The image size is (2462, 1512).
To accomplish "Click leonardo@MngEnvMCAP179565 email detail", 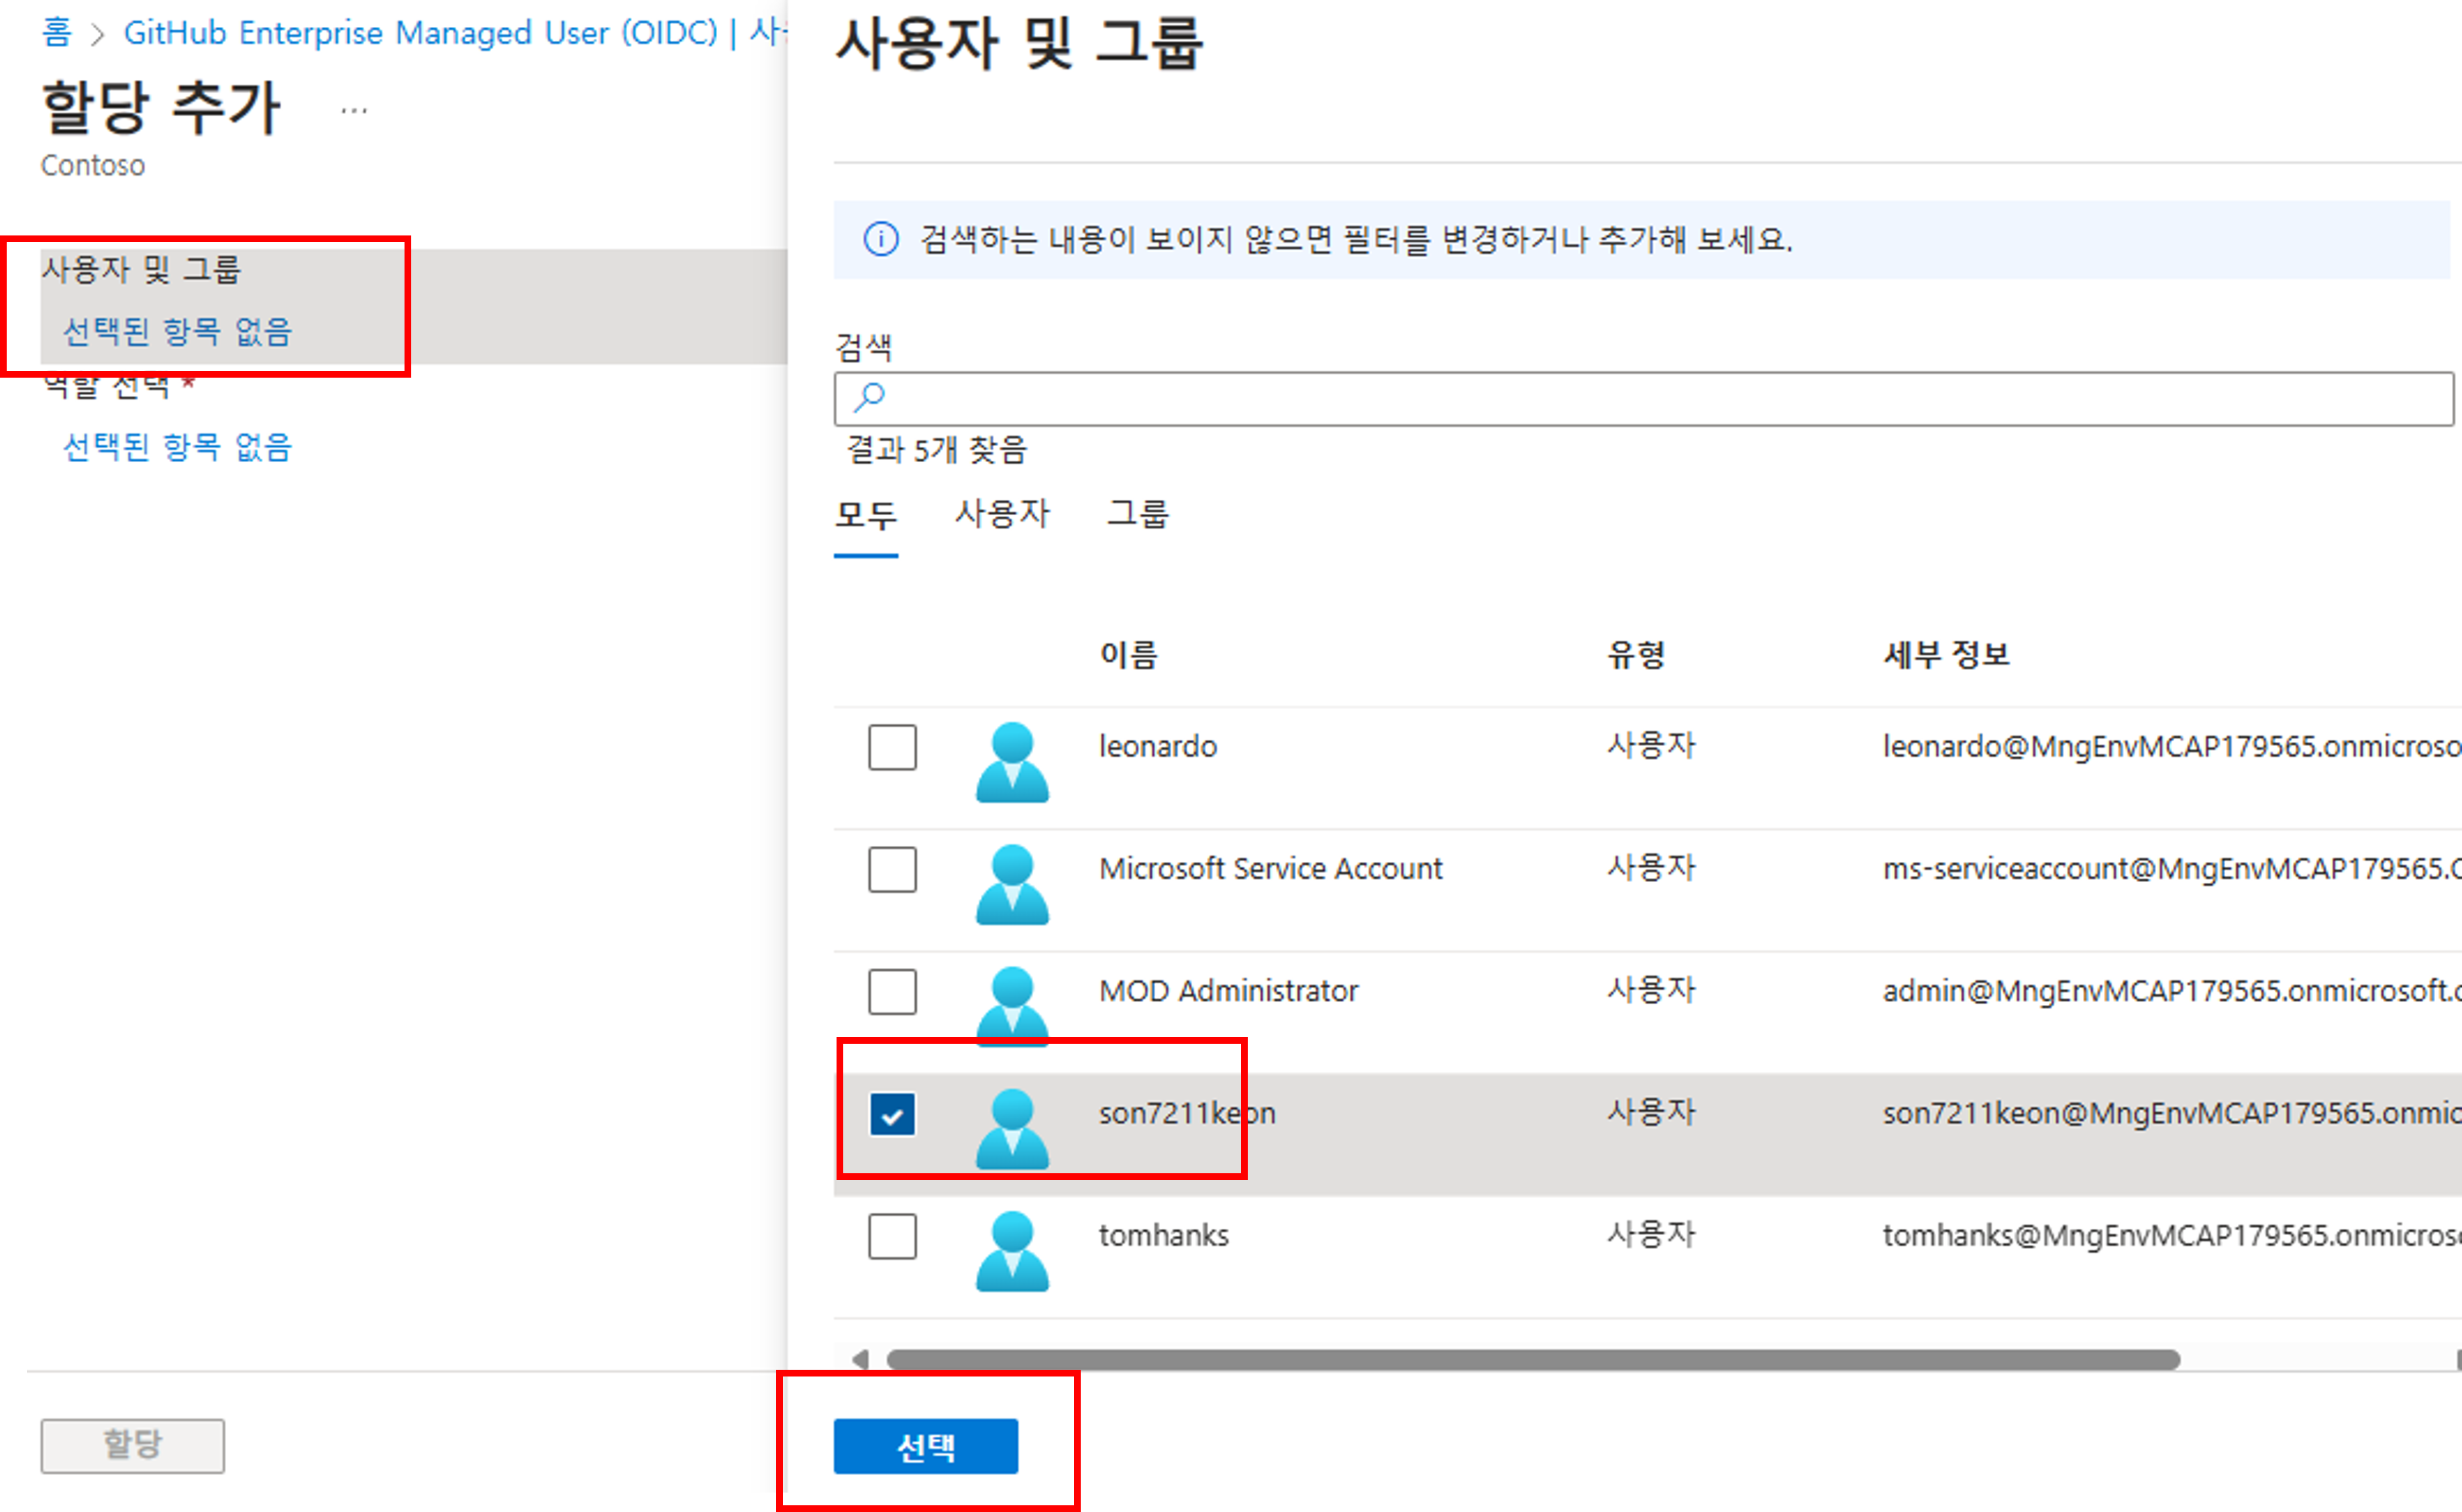I will (x=2172, y=746).
